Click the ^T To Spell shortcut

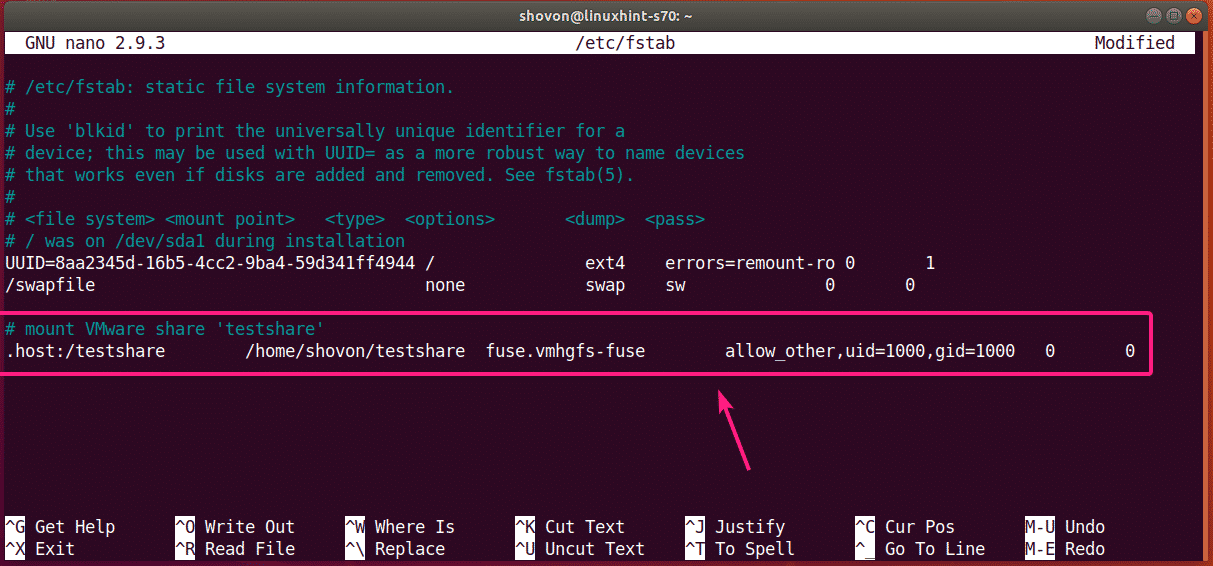740,549
